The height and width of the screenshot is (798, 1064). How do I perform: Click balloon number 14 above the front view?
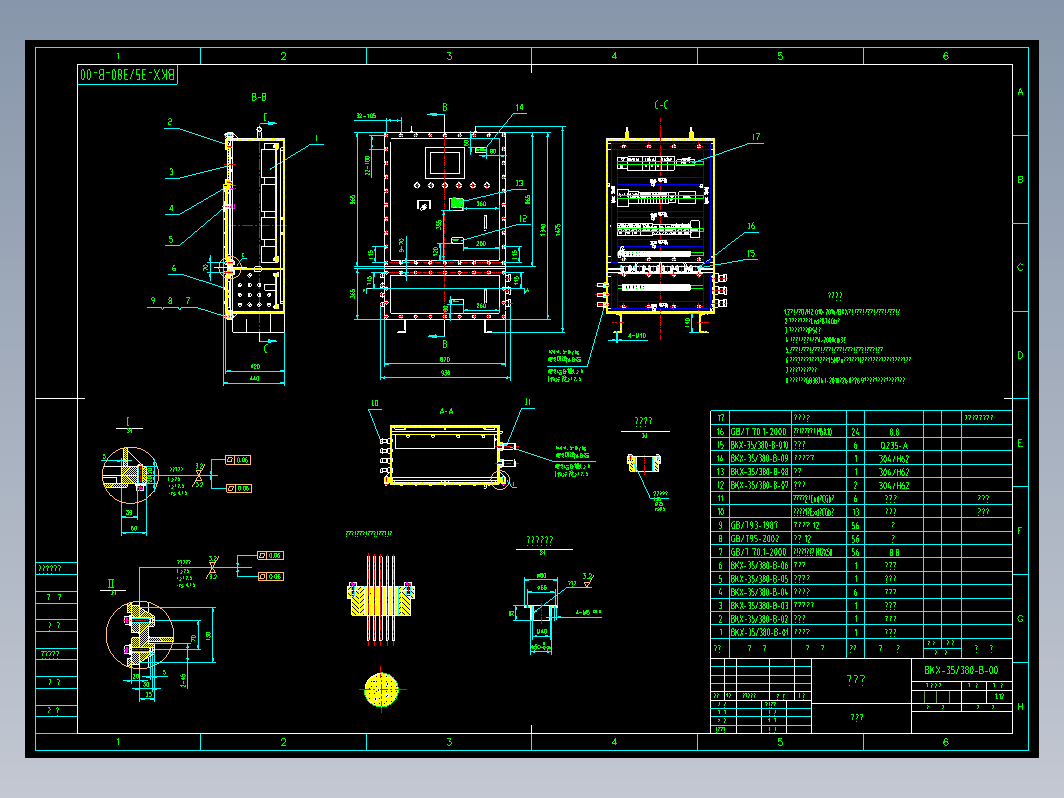click(x=520, y=107)
